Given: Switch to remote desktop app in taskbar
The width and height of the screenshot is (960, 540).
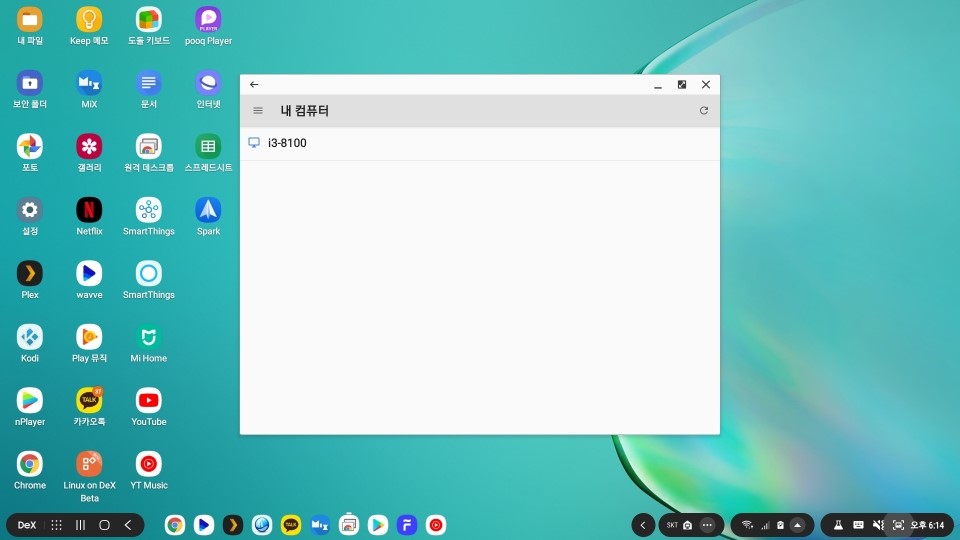Looking at the screenshot, I should pyautogui.click(x=349, y=525).
